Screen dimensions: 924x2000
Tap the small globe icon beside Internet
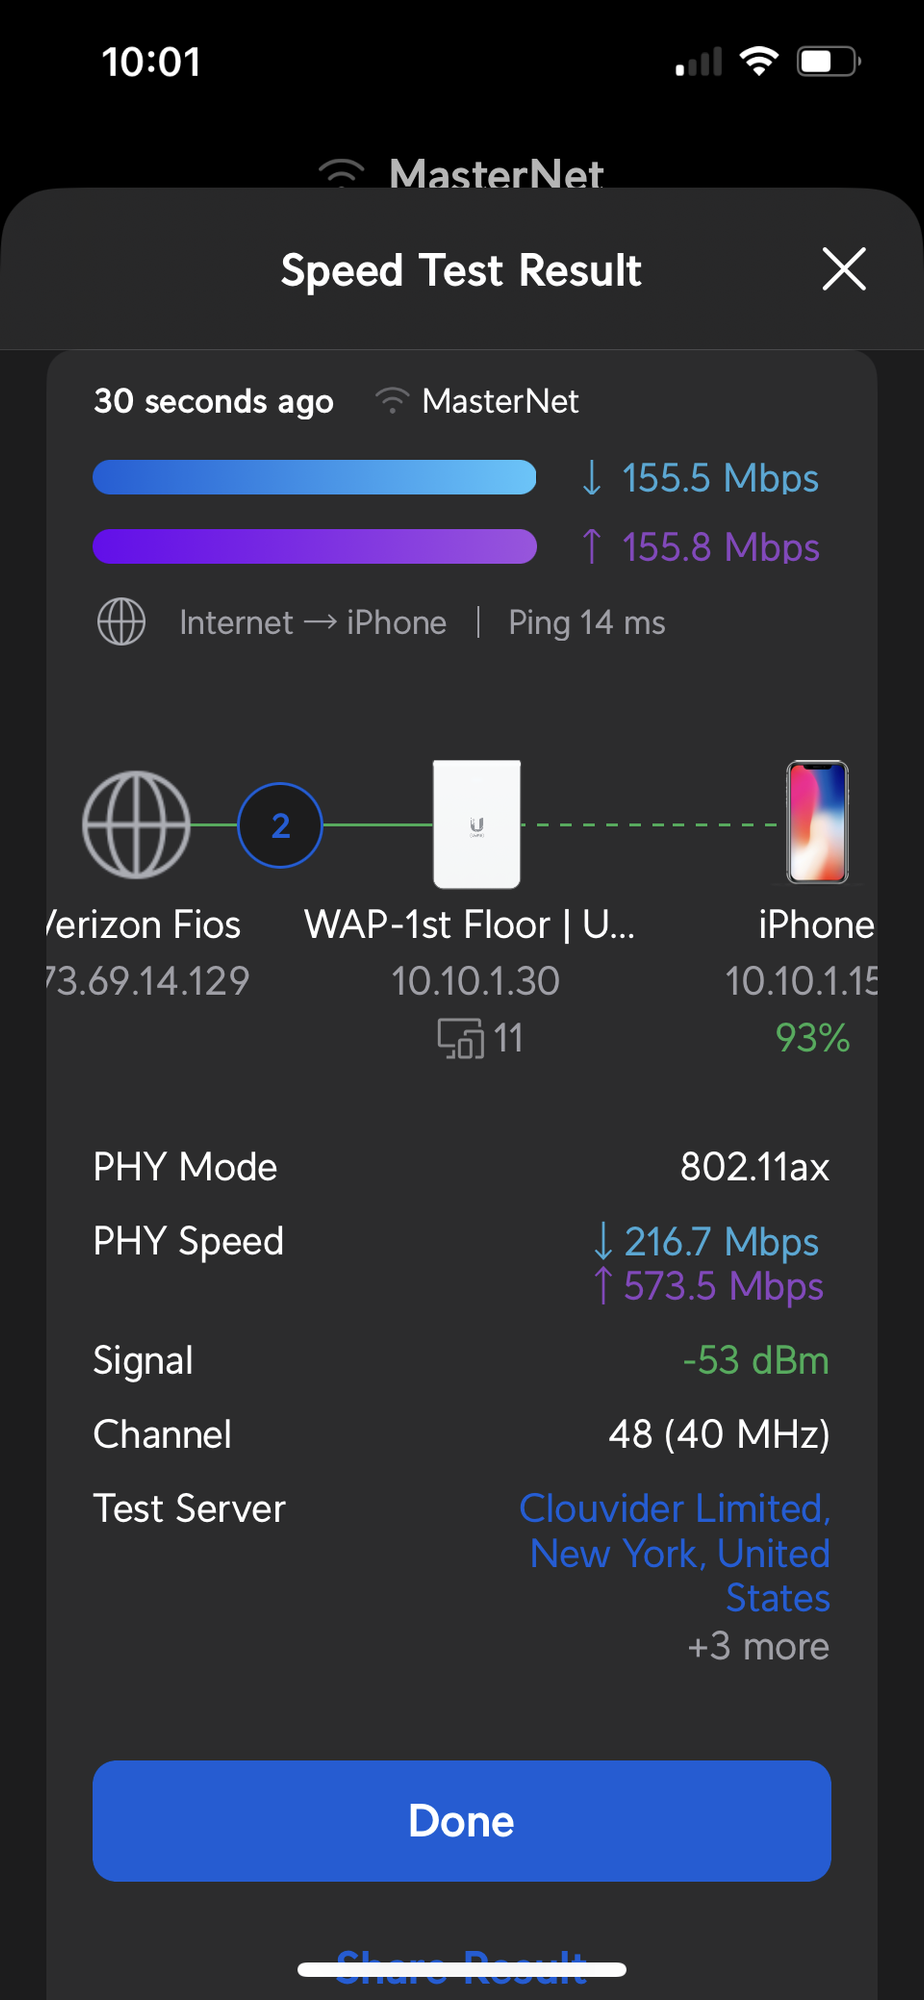tap(121, 622)
